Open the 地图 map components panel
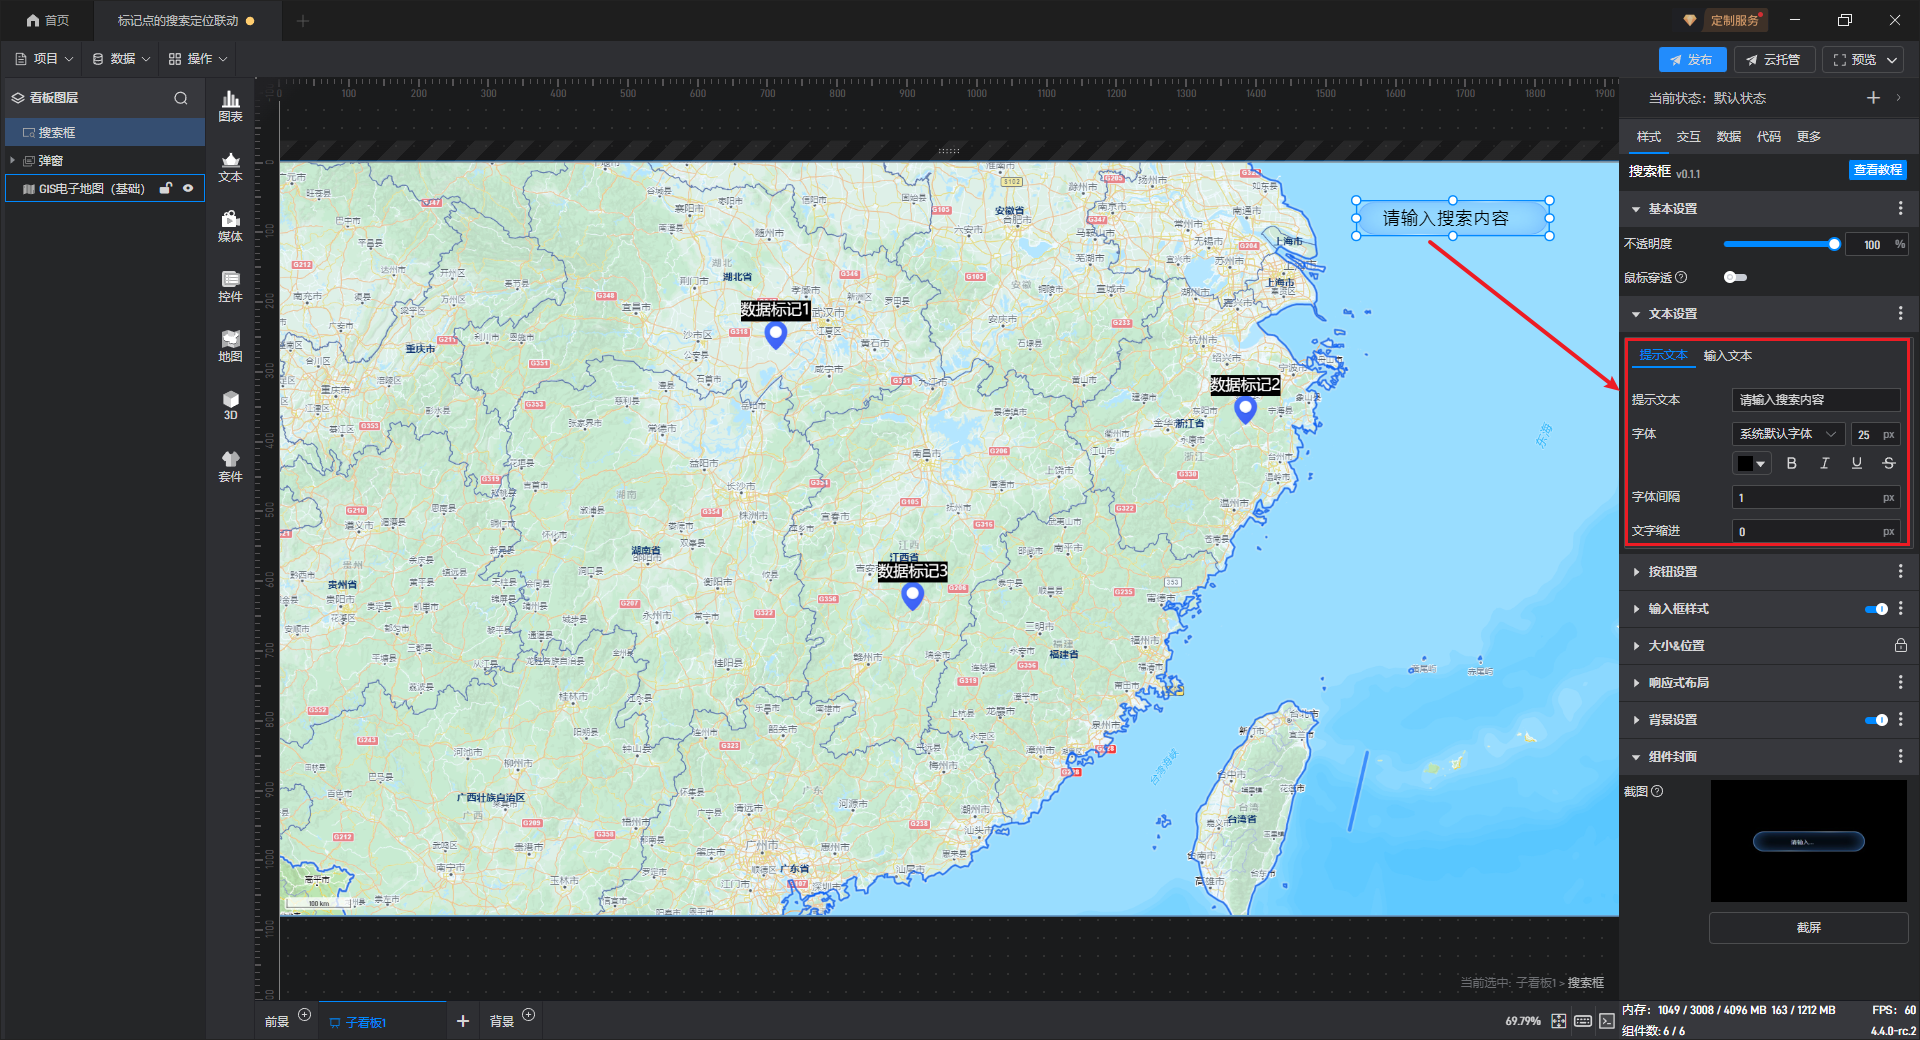The width and height of the screenshot is (1920, 1040). point(230,346)
